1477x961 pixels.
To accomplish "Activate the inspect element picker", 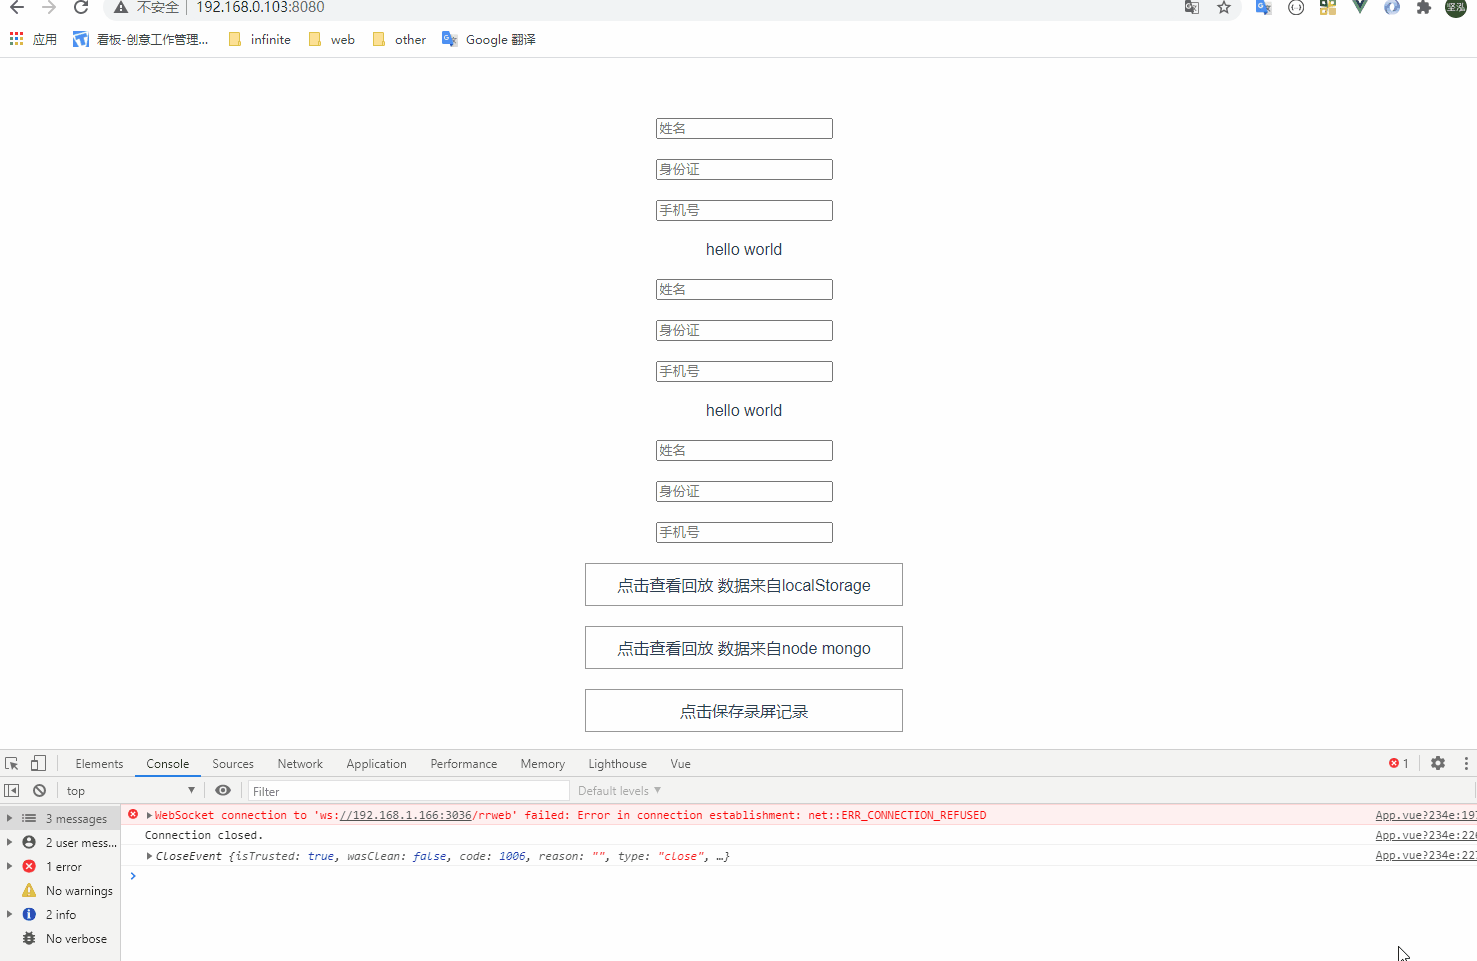I will (12, 763).
